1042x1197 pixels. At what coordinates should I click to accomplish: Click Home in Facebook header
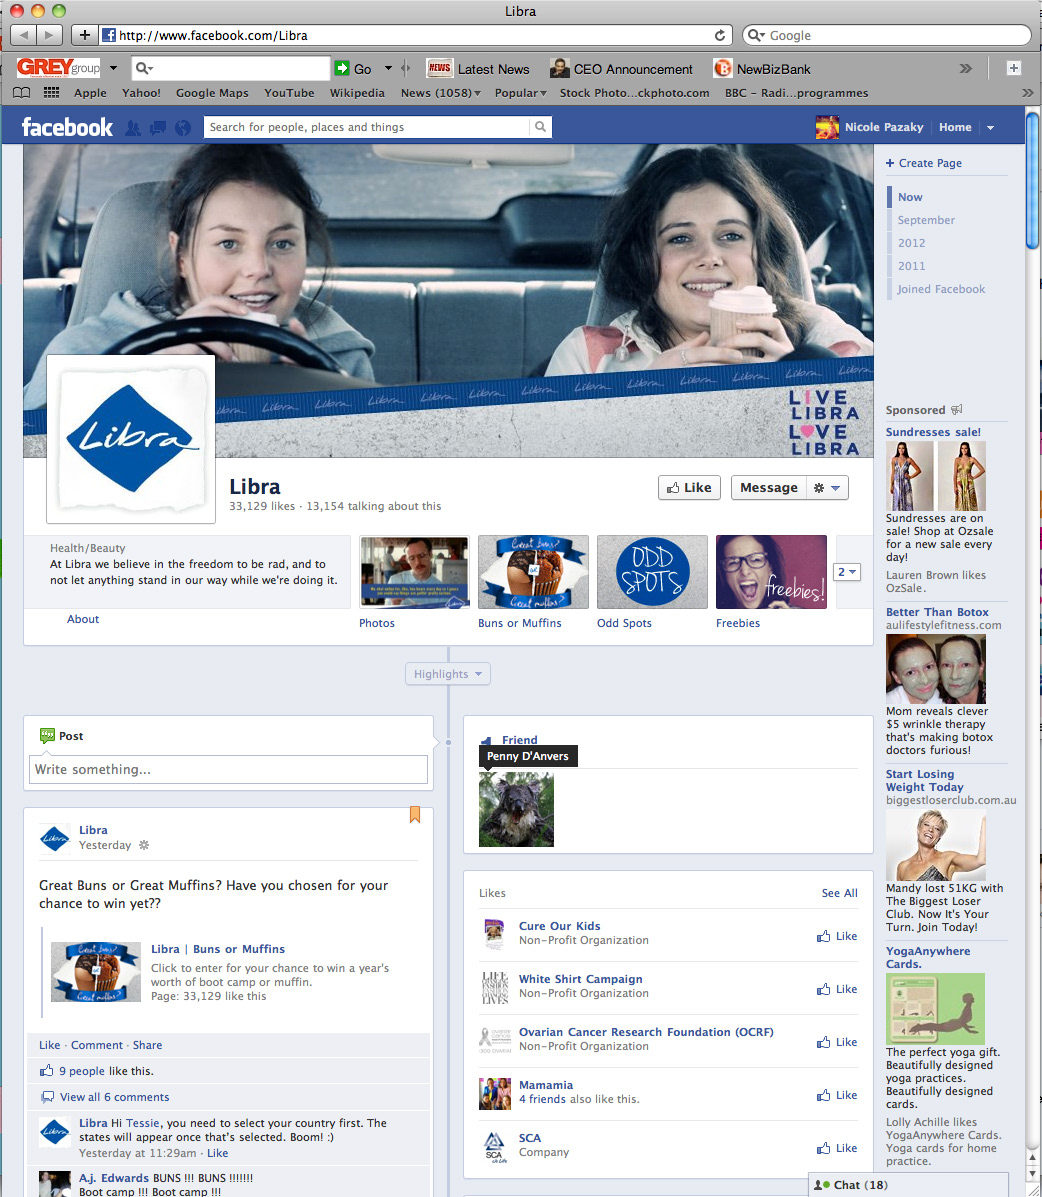click(x=955, y=127)
